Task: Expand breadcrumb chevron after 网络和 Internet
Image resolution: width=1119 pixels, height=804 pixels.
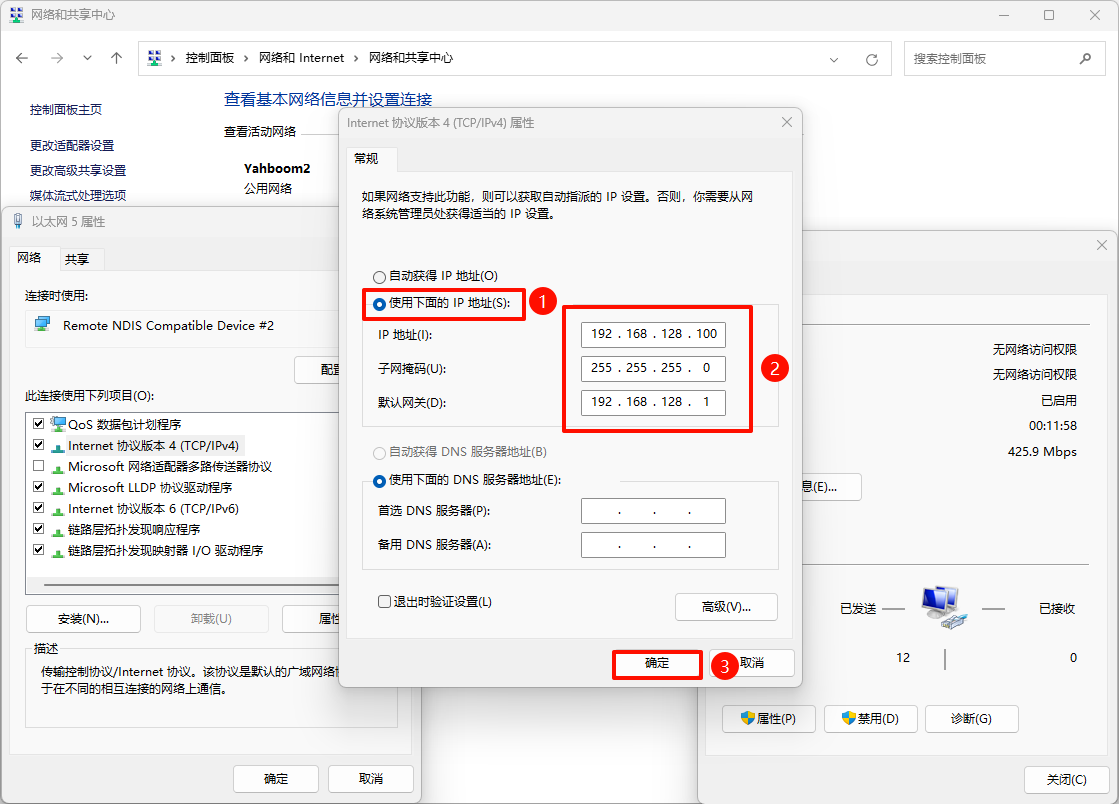Action: click(357, 59)
